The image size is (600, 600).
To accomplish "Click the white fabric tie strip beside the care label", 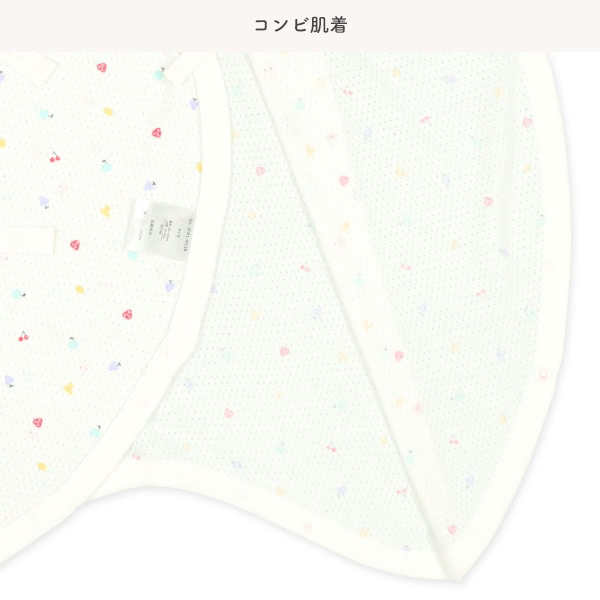I will [26, 240].
